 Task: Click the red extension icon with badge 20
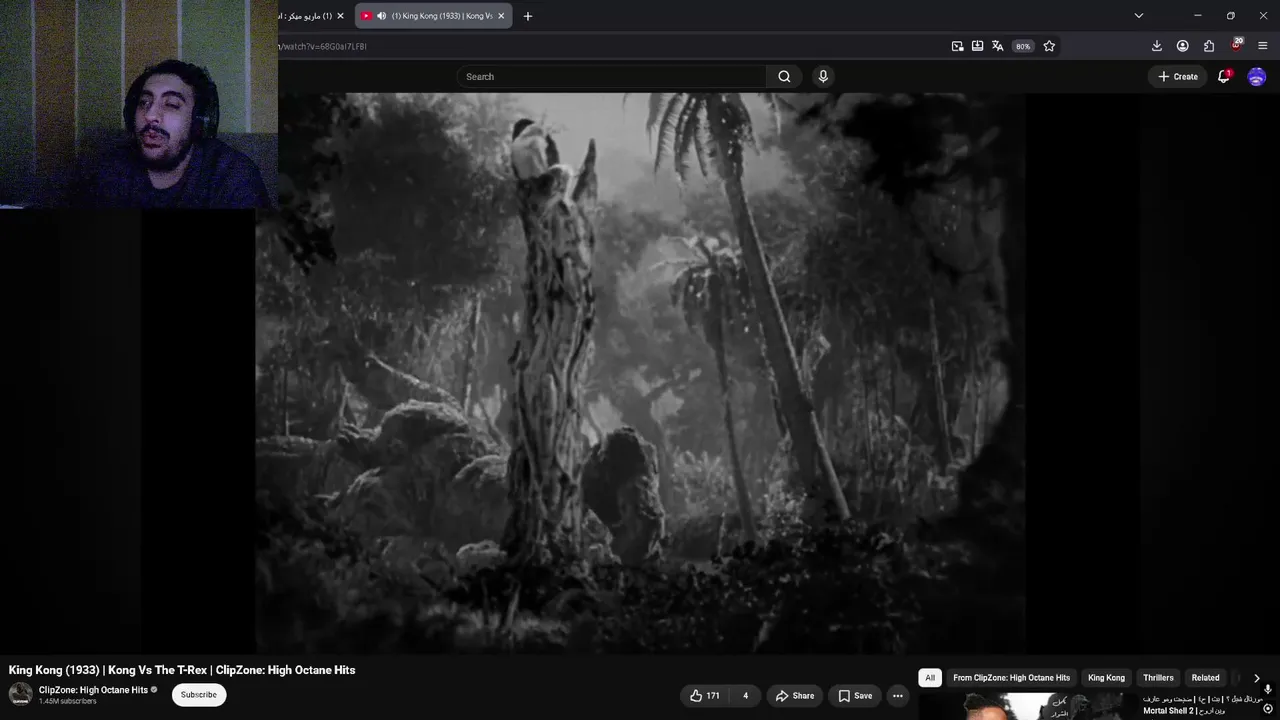1236,45
